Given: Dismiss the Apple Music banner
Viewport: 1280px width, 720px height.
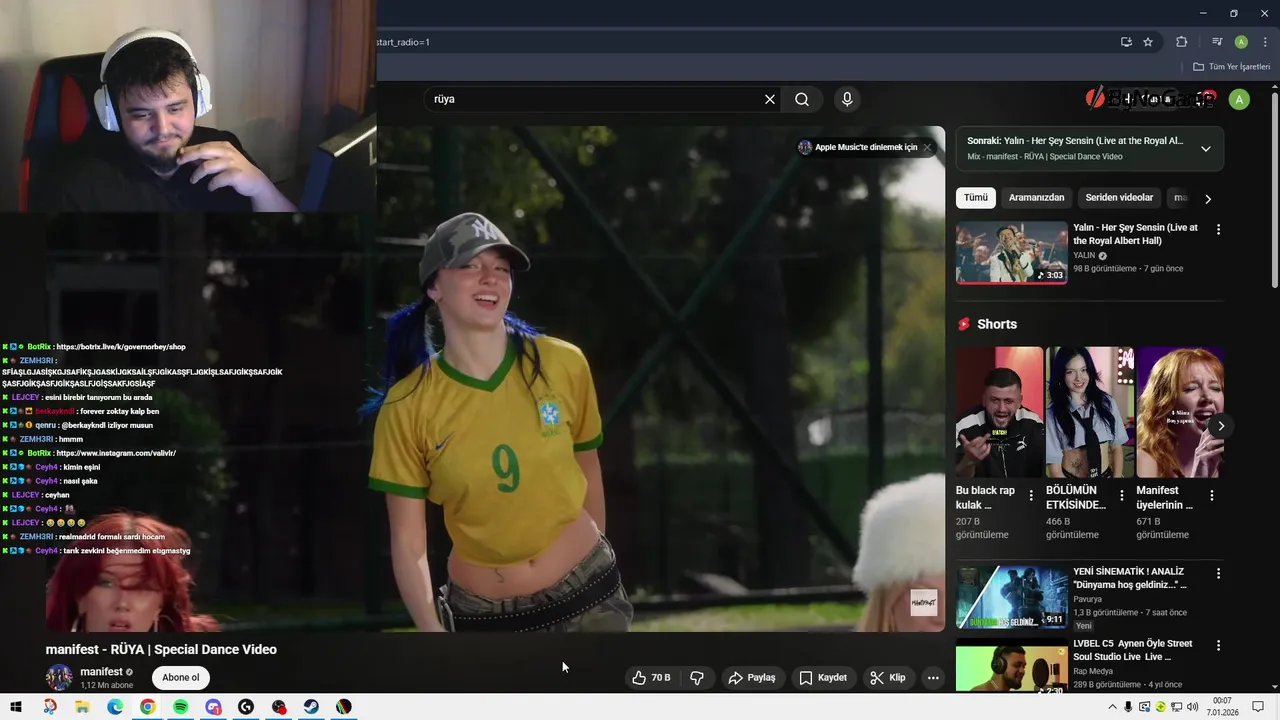Looking at the screenshot, I should pos(927,147).
